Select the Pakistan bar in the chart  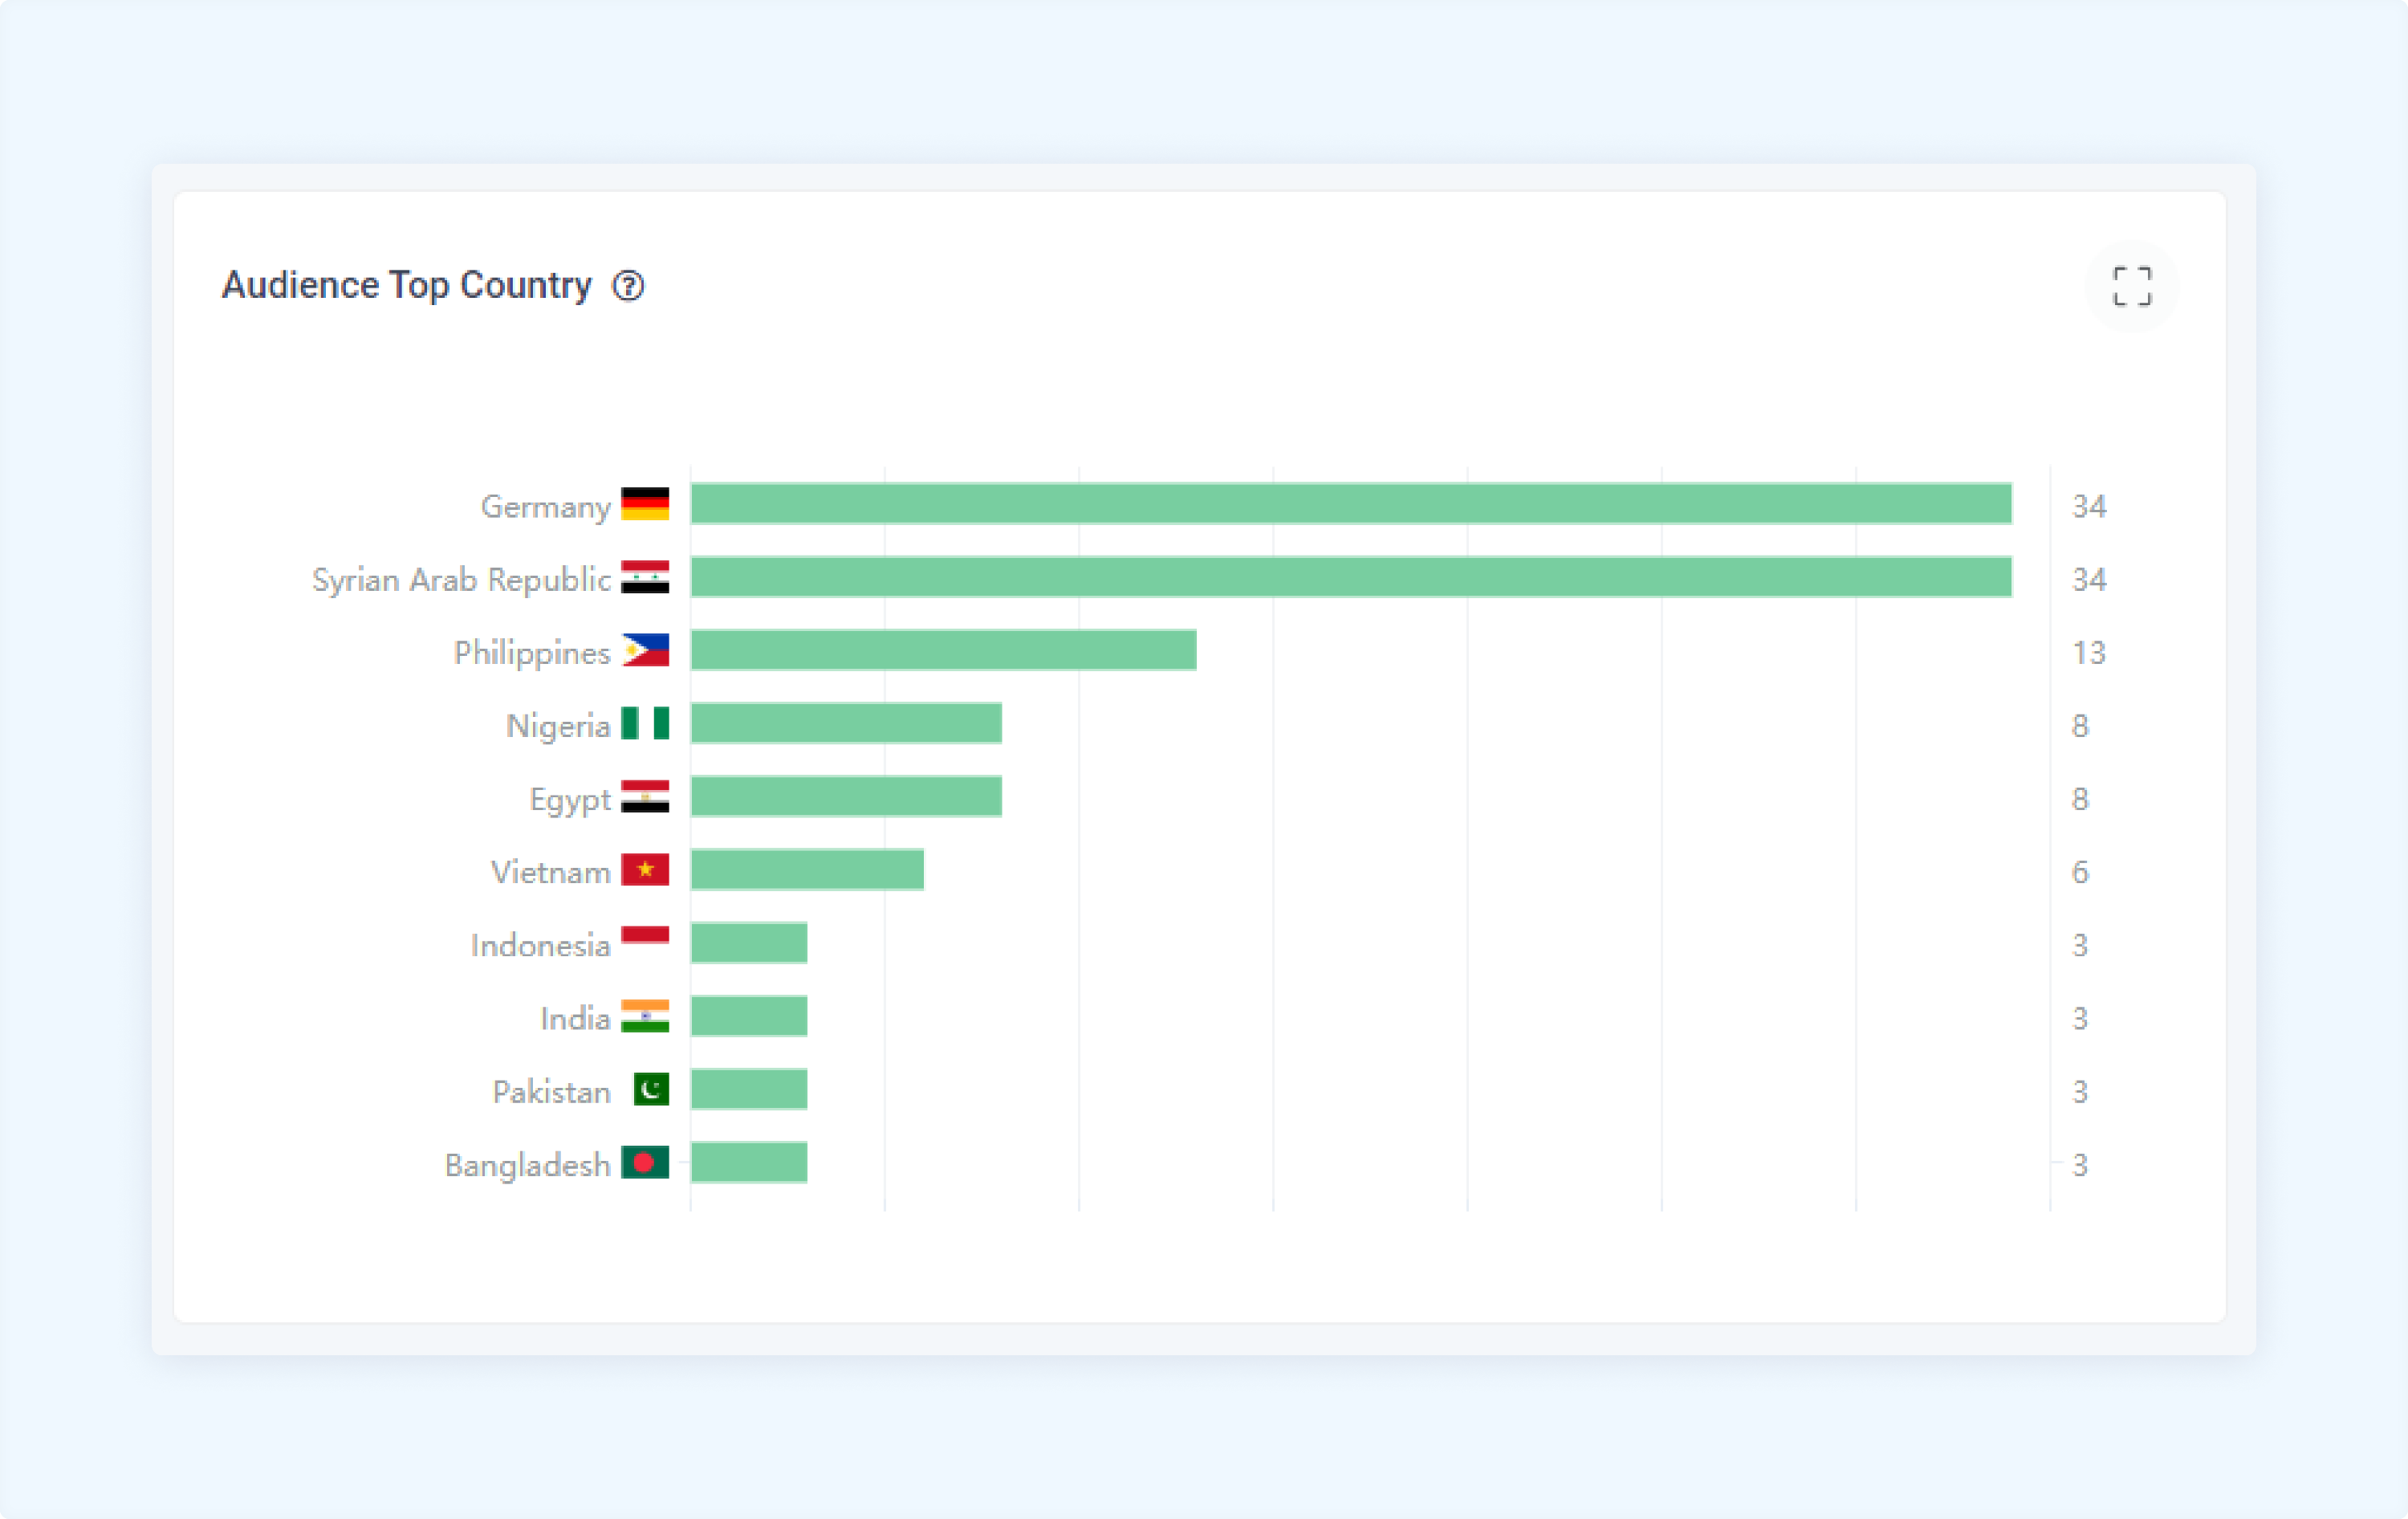(749, 1089)
